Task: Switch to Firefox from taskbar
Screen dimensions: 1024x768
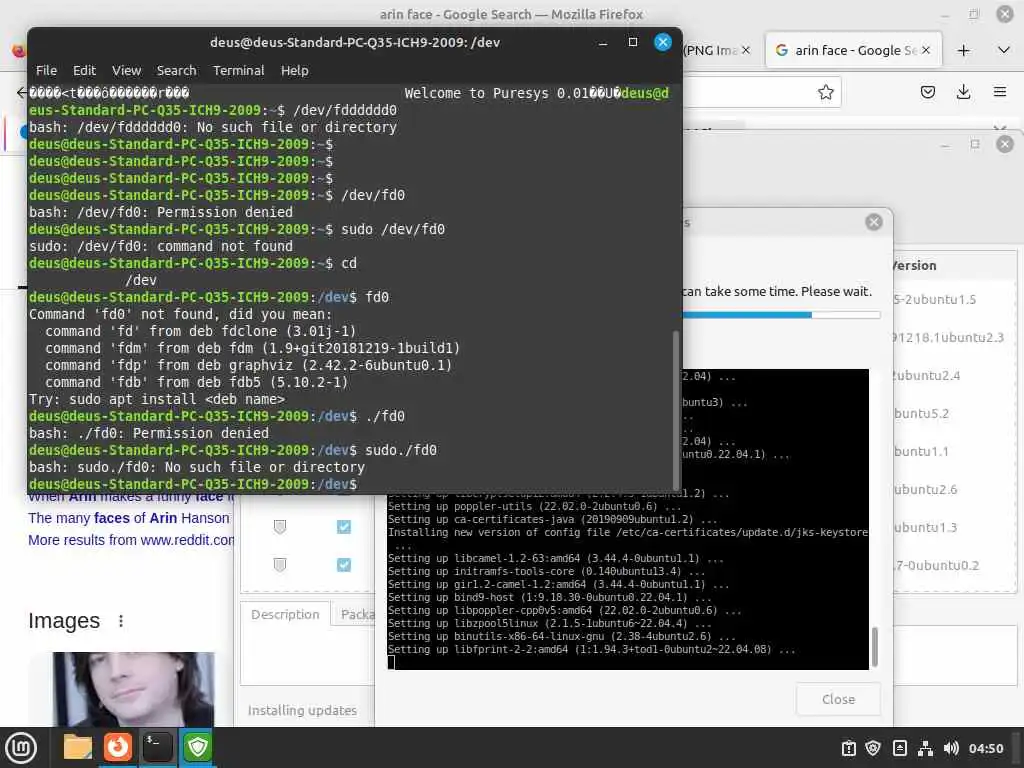Action: (118, 747)
